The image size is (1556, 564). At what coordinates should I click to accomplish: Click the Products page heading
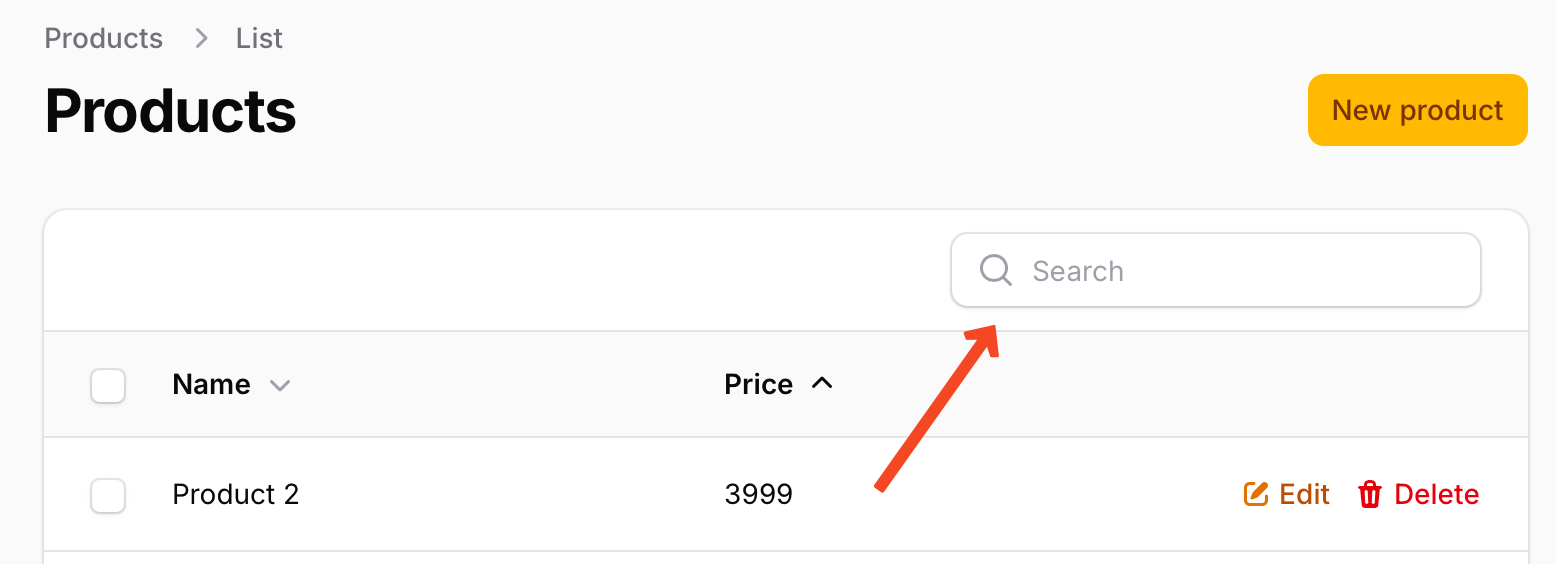tap(171, 110)
